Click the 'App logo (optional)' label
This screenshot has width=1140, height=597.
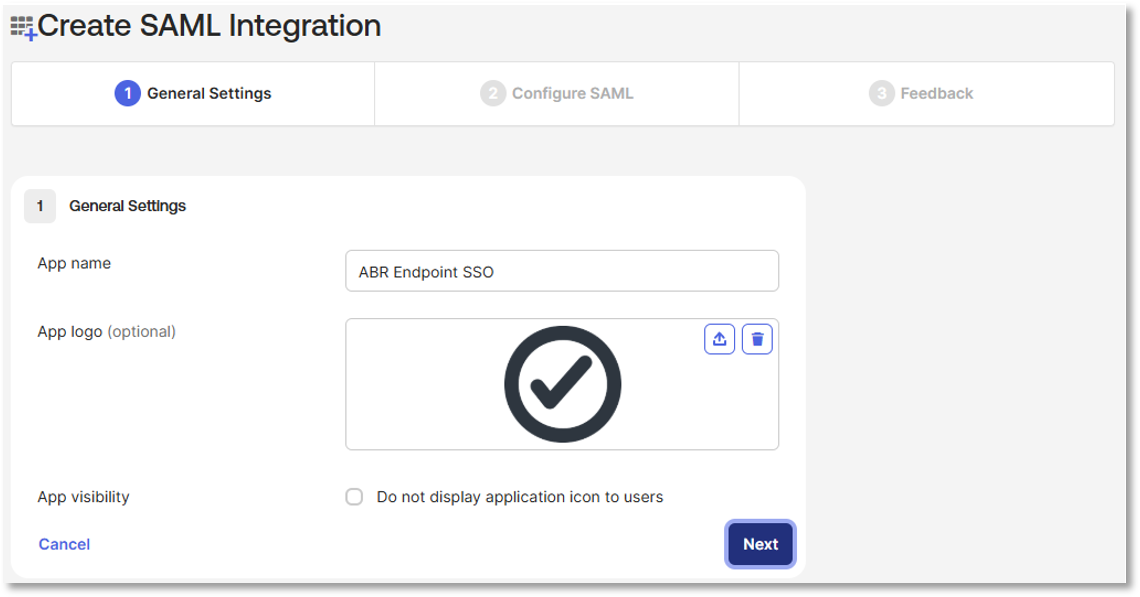106,331
